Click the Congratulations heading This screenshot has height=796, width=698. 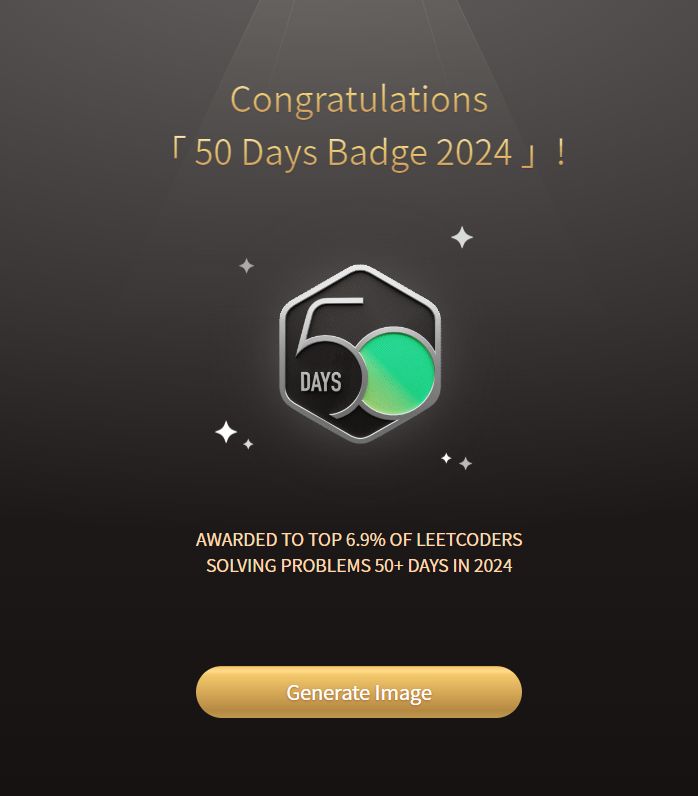[x=359, y=100]
